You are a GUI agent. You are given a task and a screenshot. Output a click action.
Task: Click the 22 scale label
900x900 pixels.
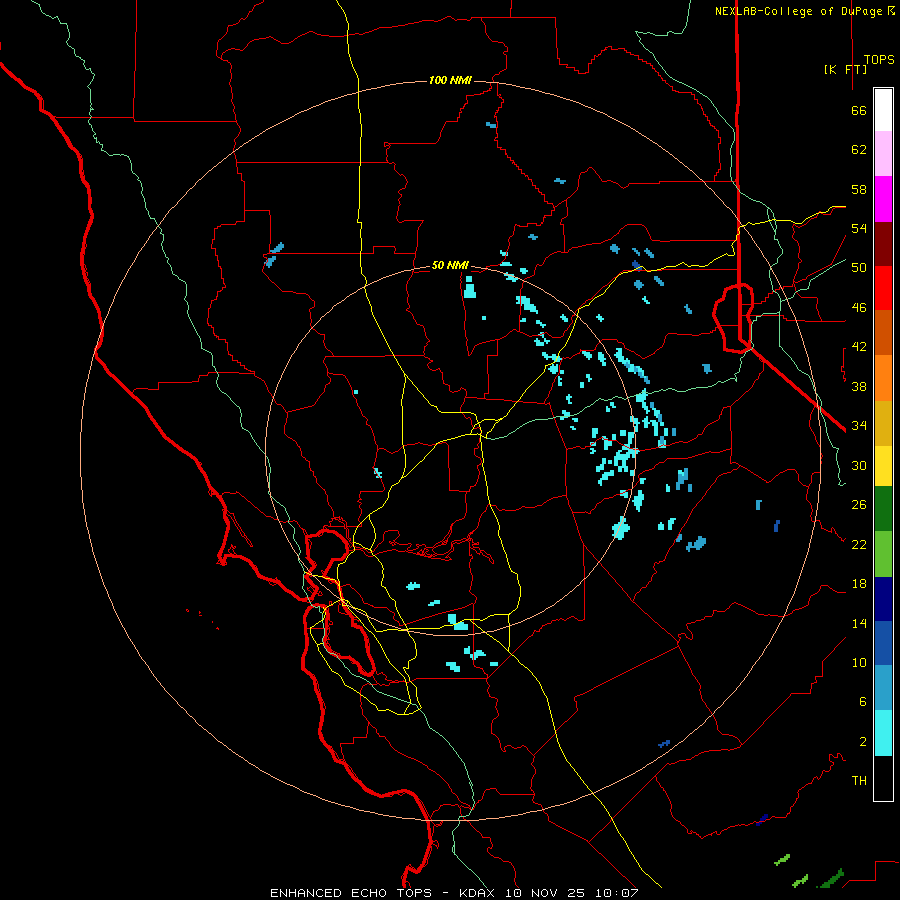click(859, 544)
